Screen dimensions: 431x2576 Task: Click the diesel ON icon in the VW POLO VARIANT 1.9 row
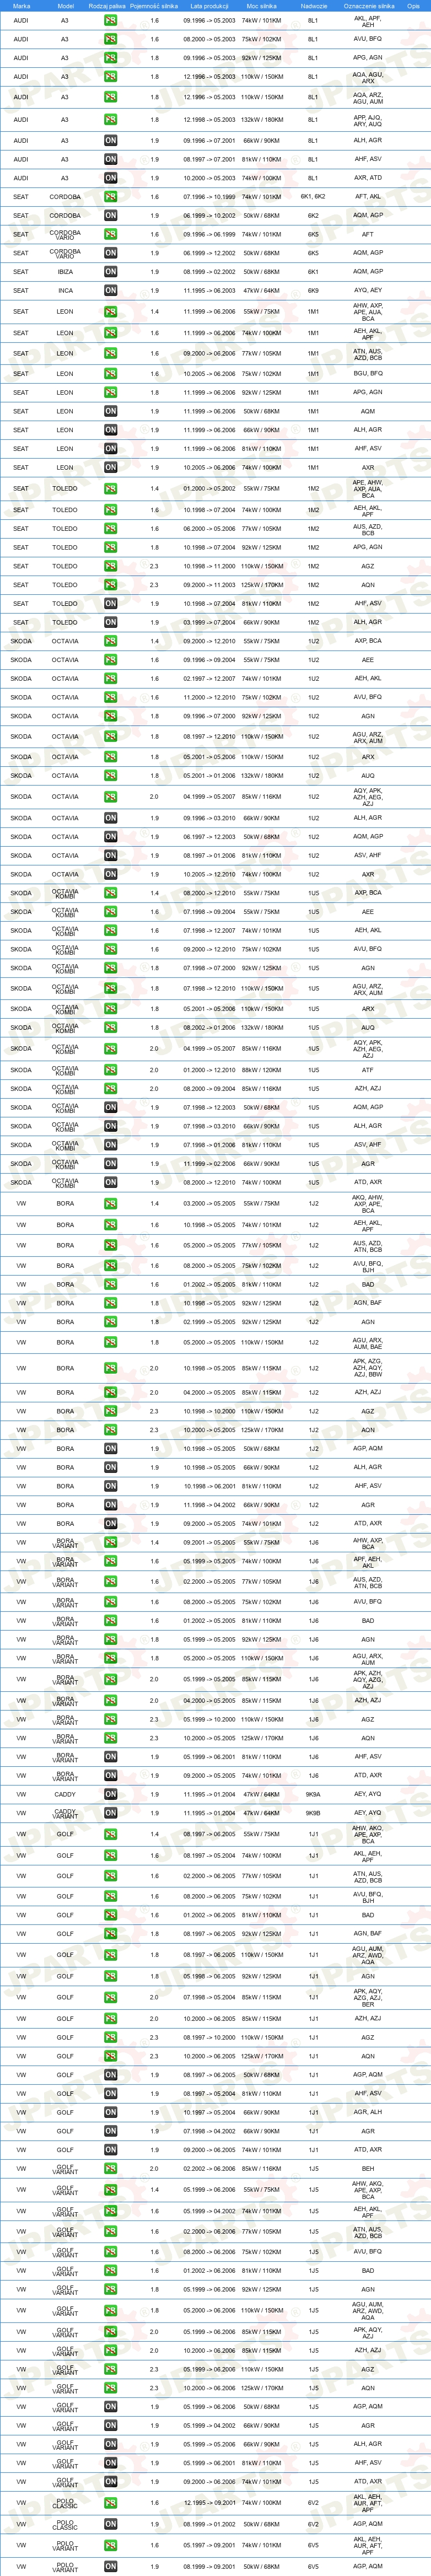[x=110, y=2567]
